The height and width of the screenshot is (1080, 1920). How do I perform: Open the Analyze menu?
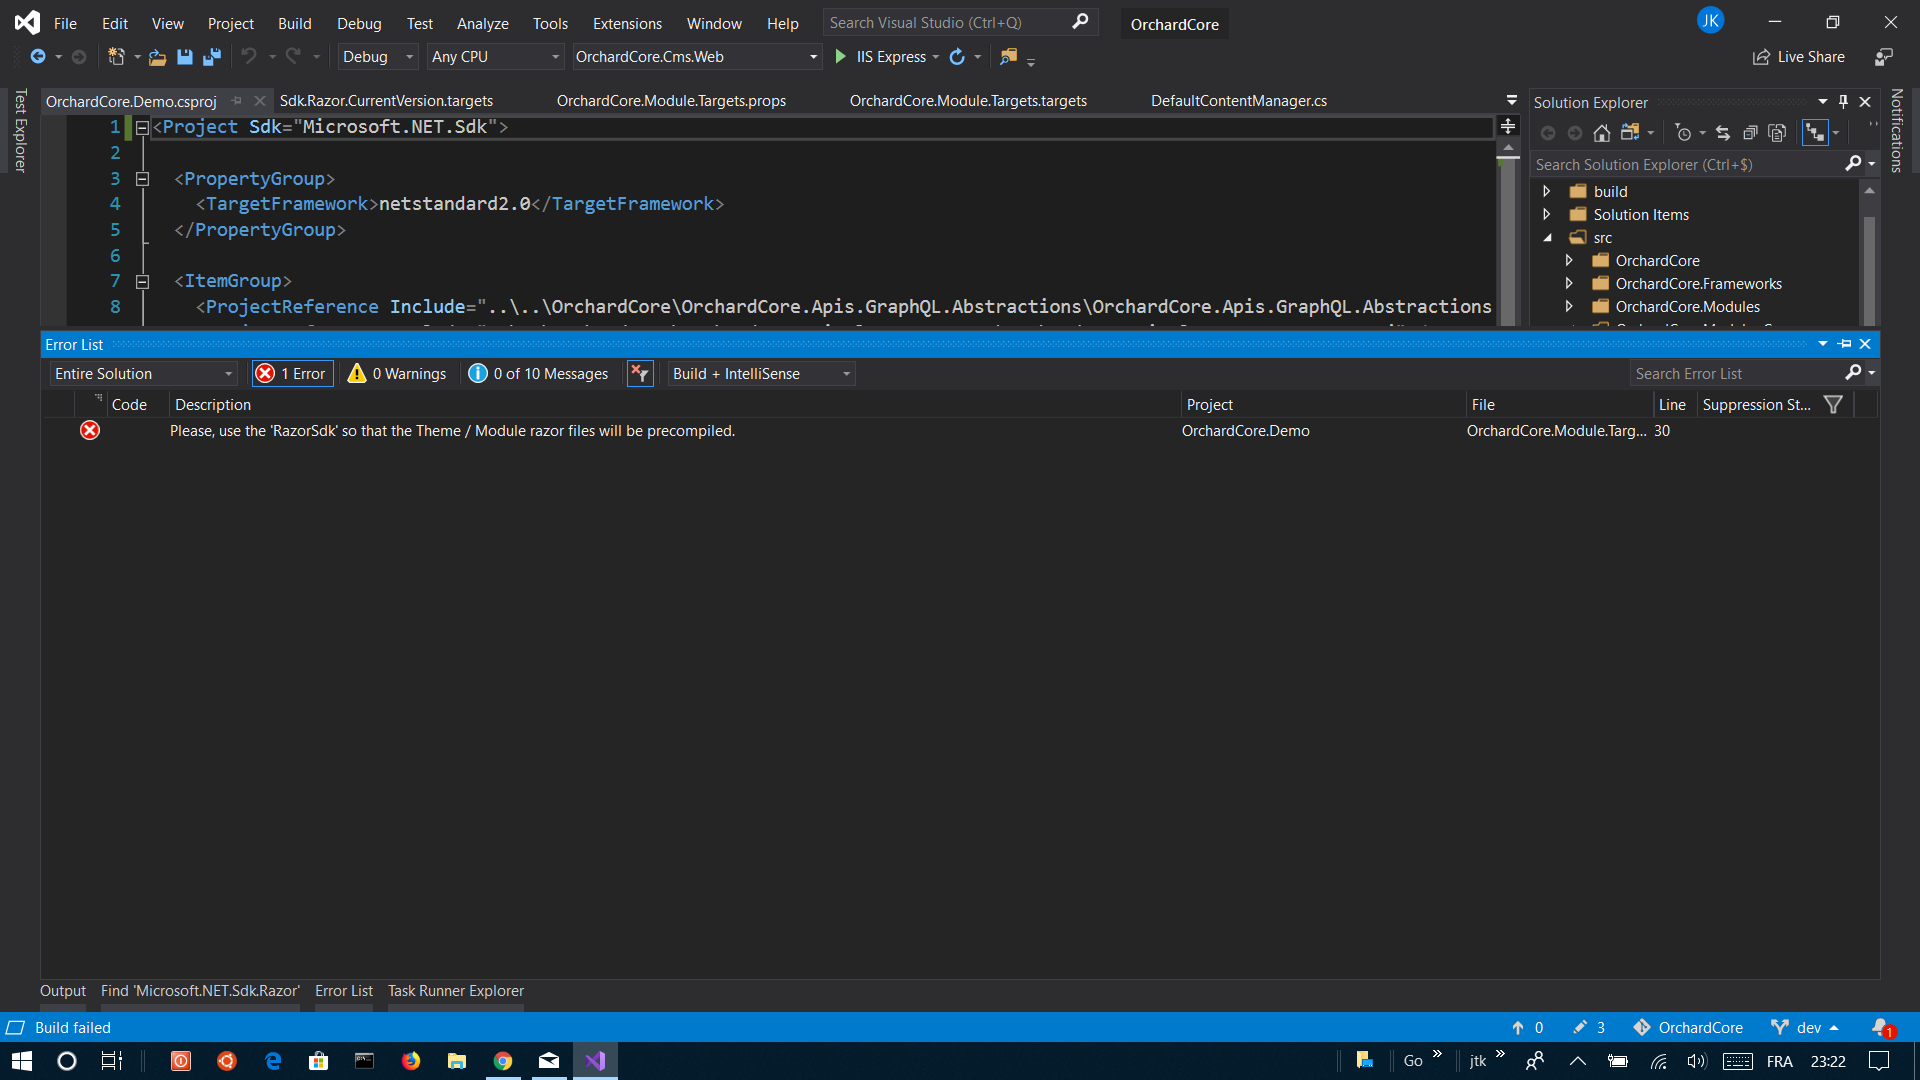[x=482, y=23]
